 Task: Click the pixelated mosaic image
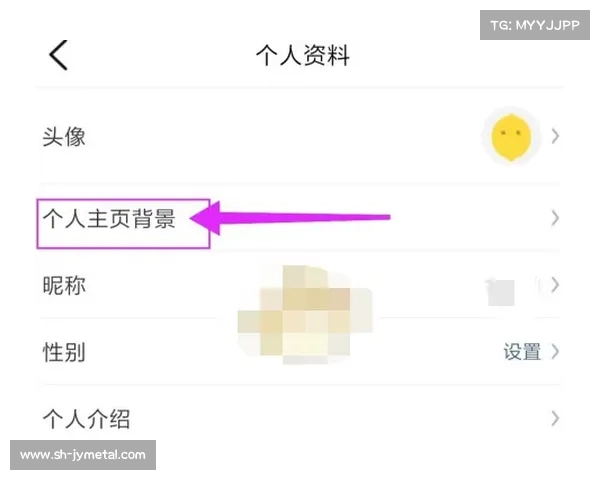(x=305, y=314)
